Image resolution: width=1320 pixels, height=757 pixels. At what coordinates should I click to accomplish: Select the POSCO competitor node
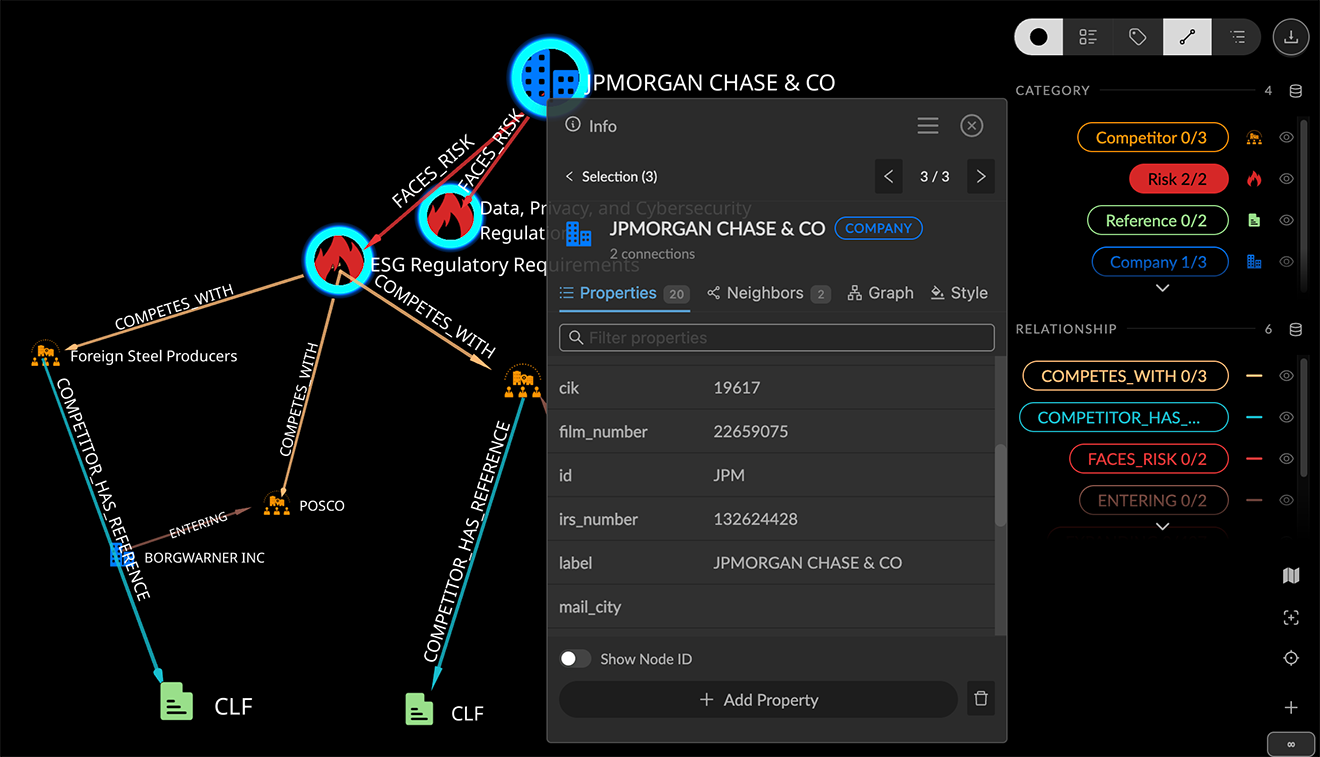pyautogui.click(x=276, y=504)
